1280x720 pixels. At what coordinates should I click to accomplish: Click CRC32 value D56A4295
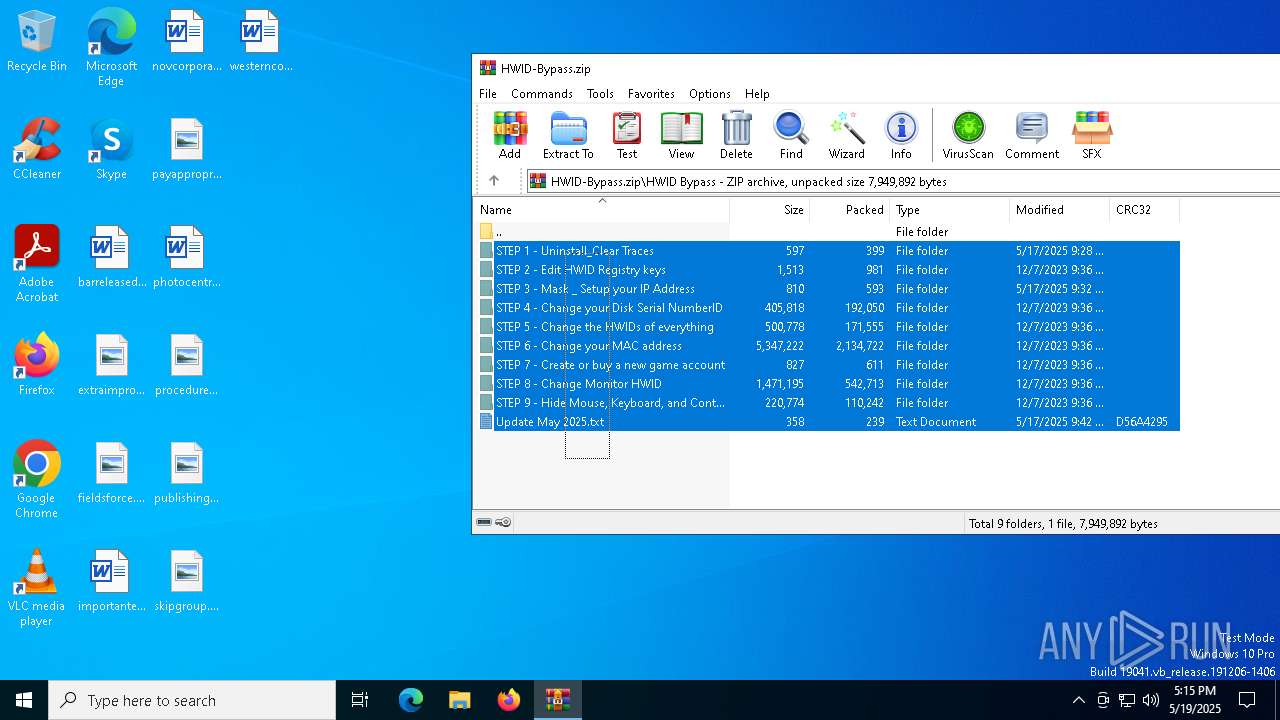(1142, 422)
